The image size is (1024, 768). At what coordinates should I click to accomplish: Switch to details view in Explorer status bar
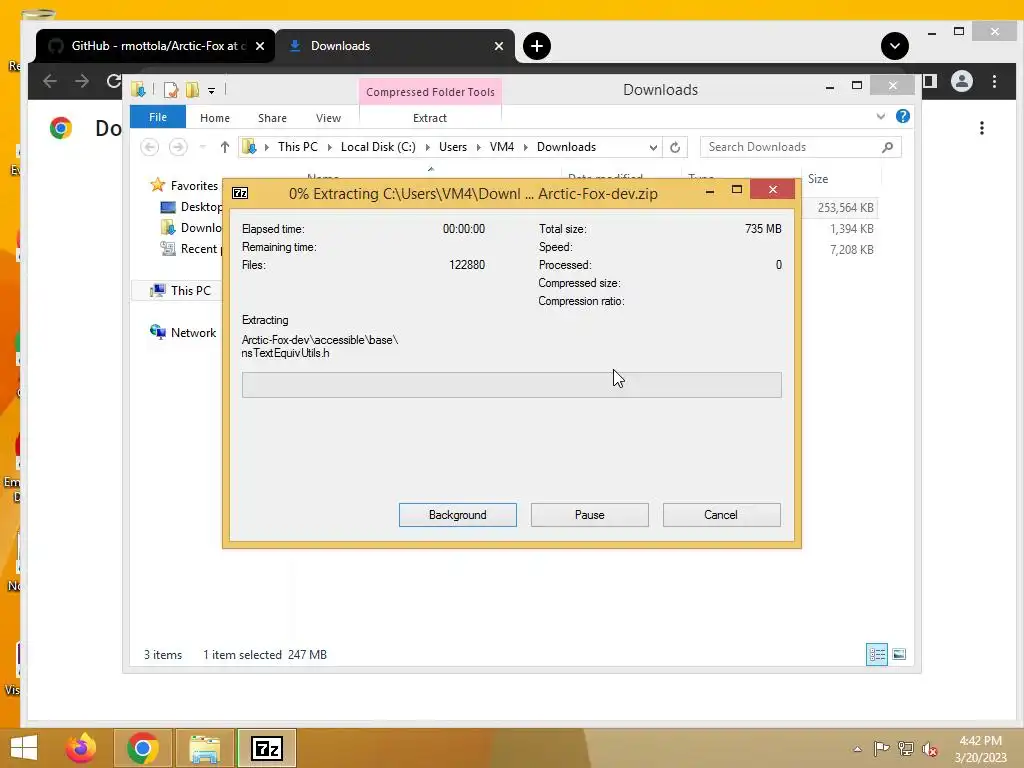point(876,654)
